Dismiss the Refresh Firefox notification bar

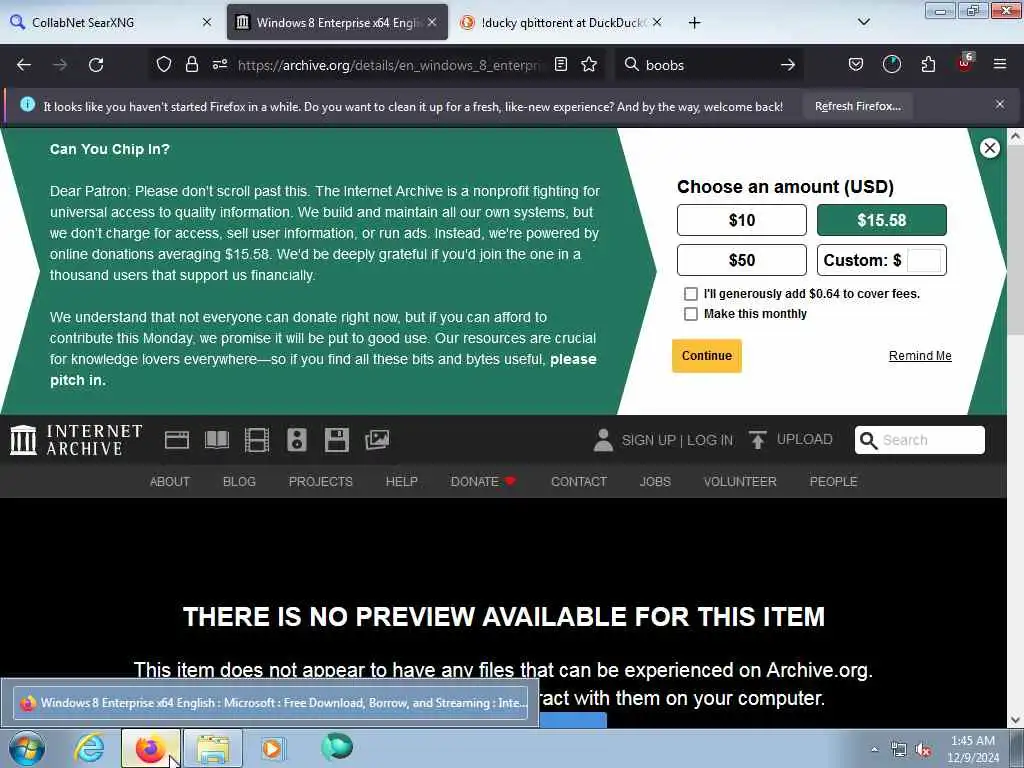(999, 104)
